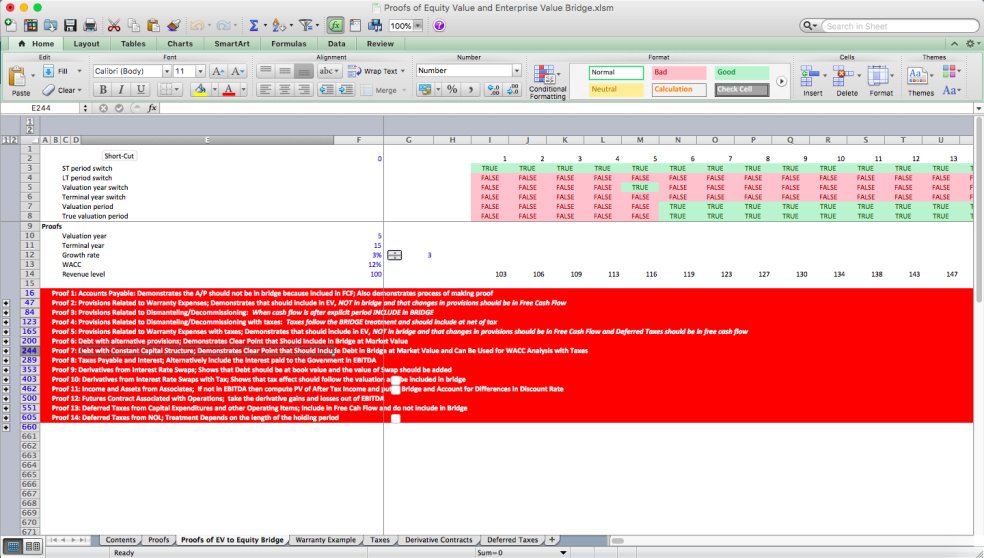Screen dimensions: 984x558
Task: Click the Insert cells icon
Action: (x=812, y=78)
